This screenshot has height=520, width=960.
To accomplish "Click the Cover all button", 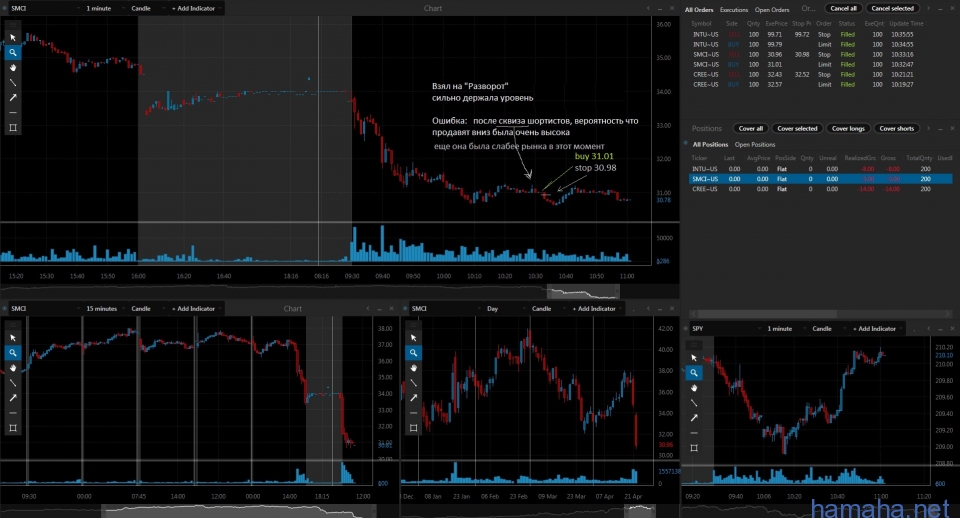I will point(751,129).
